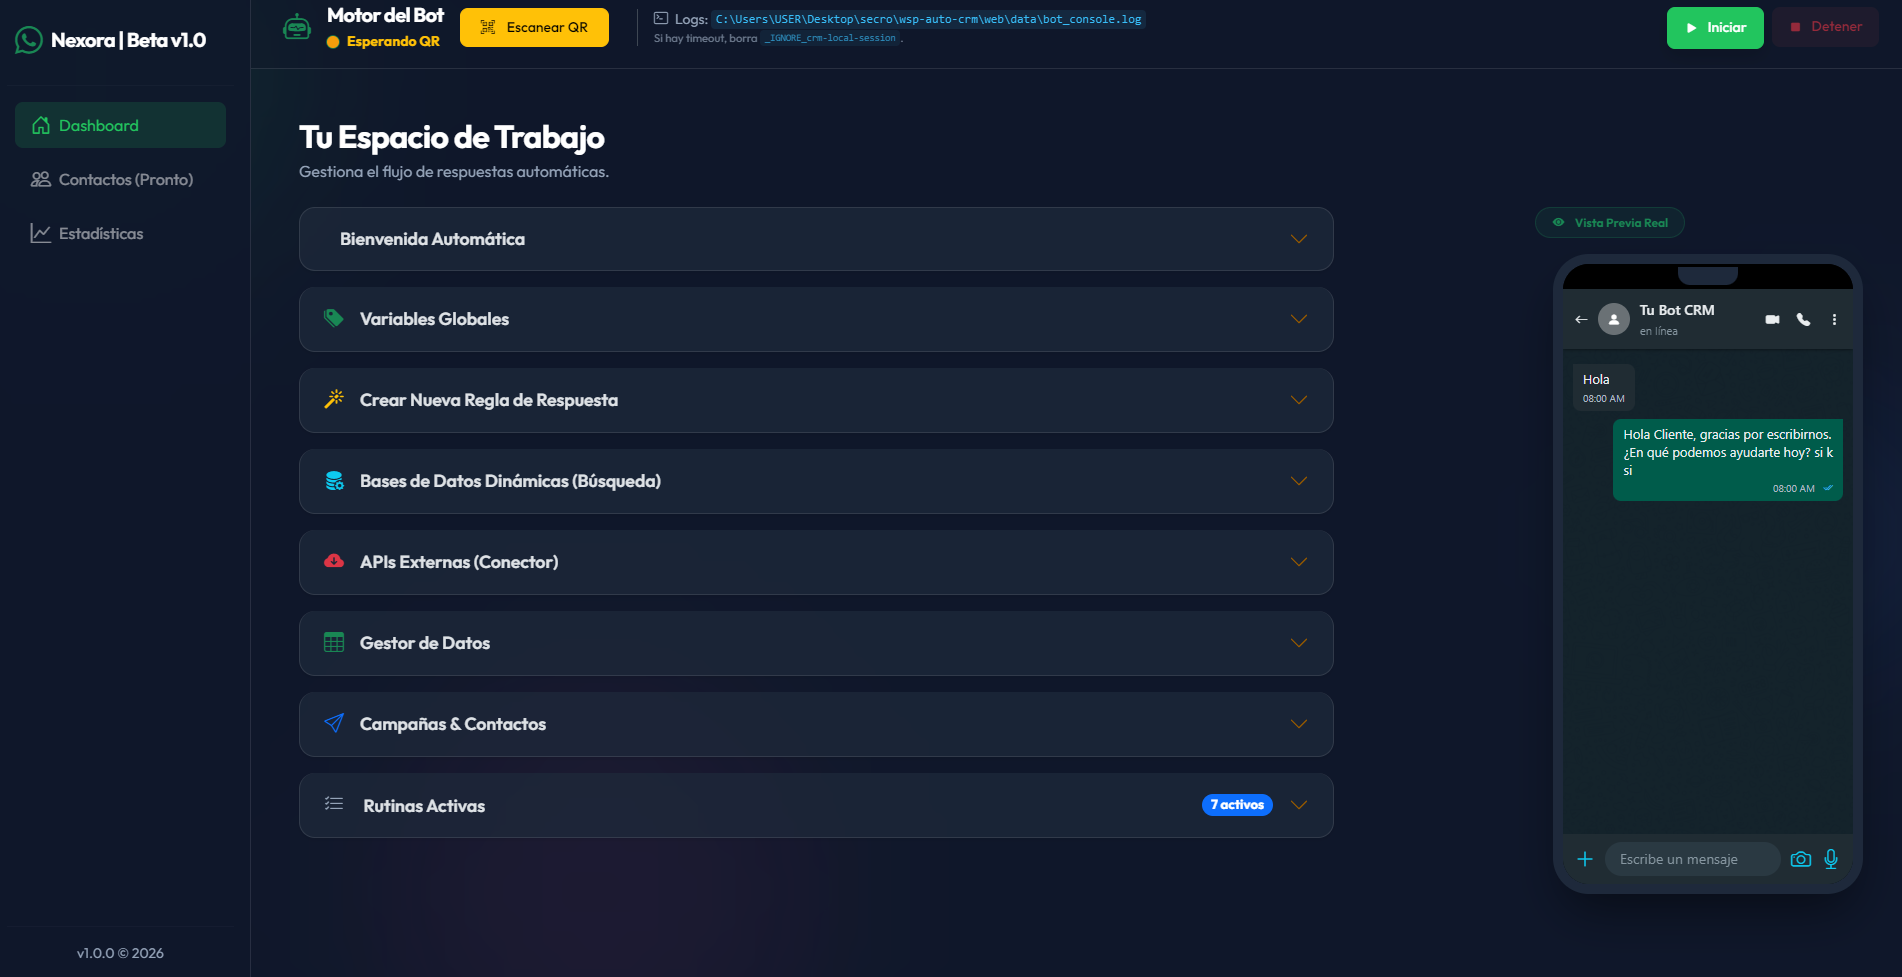Open Contactos (Pronto) in sidebar

pyautogui.click(x=120, y=179)
